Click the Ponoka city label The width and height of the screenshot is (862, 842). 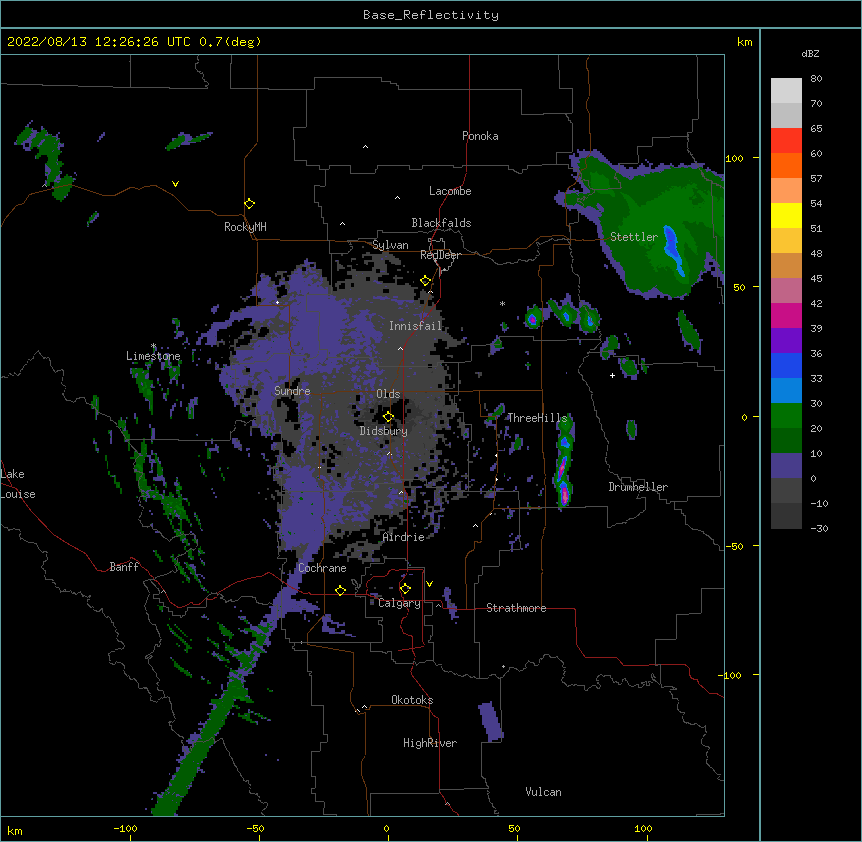480,136
